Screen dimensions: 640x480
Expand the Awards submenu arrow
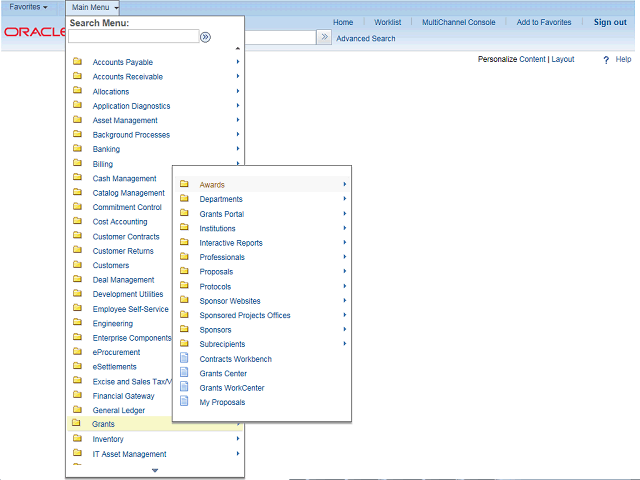(x=344, y=184)
